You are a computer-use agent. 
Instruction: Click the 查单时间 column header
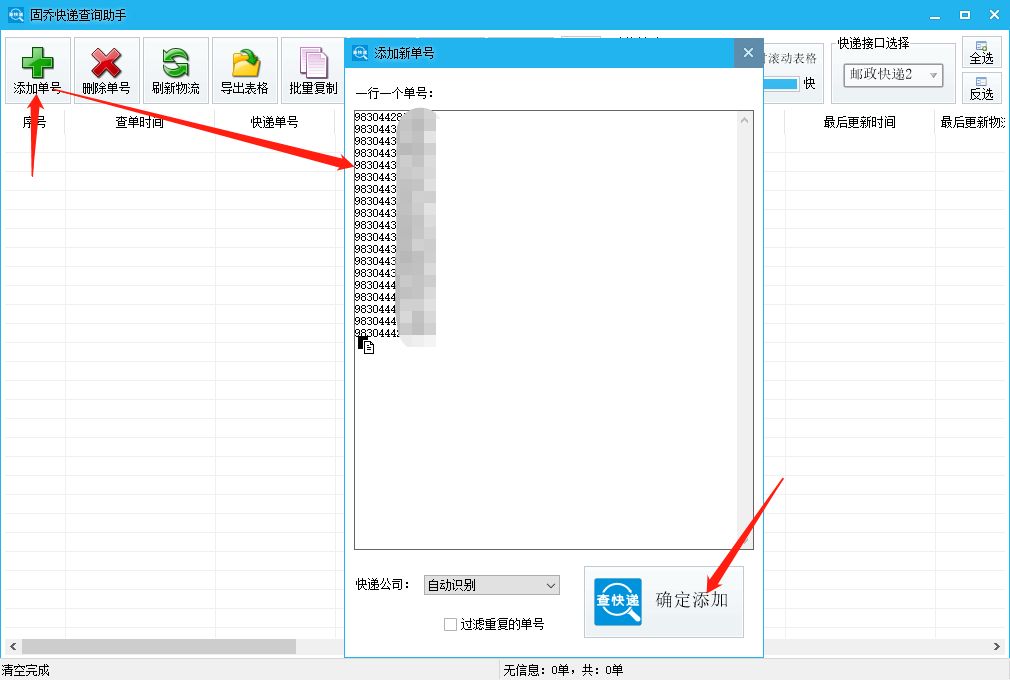(140, 122)
